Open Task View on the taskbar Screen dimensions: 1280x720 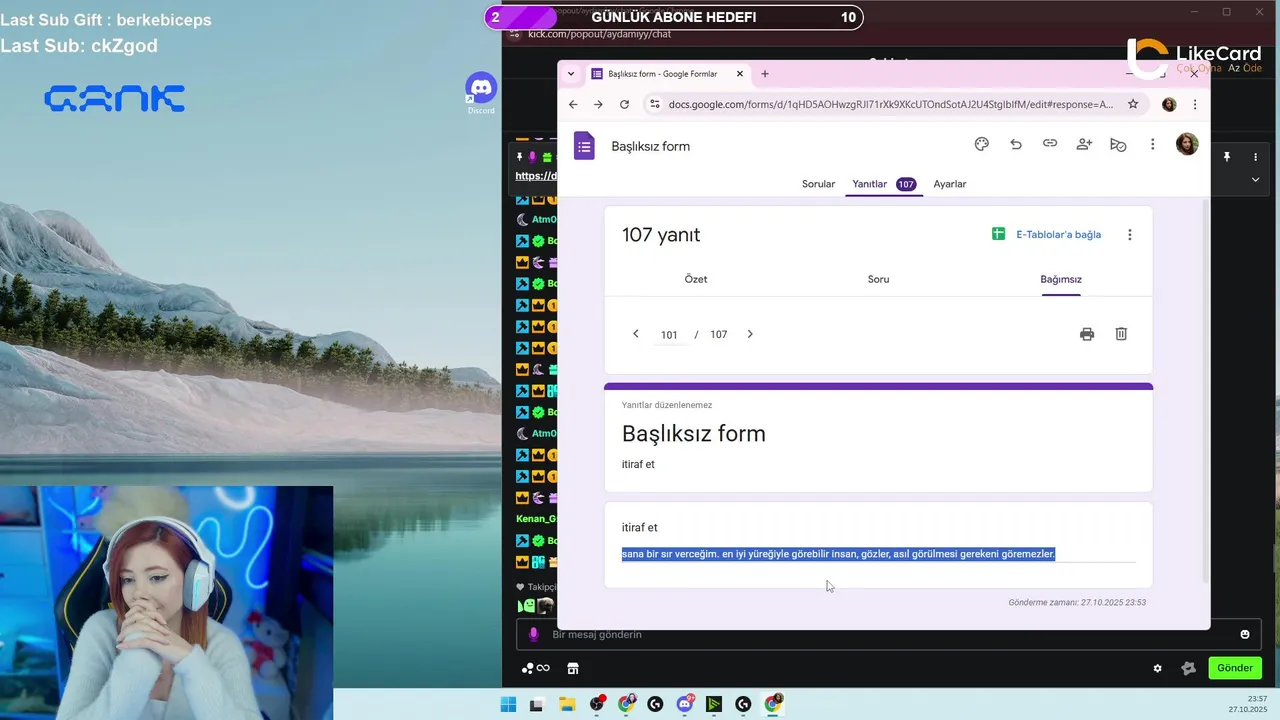[x=536, y=704]
